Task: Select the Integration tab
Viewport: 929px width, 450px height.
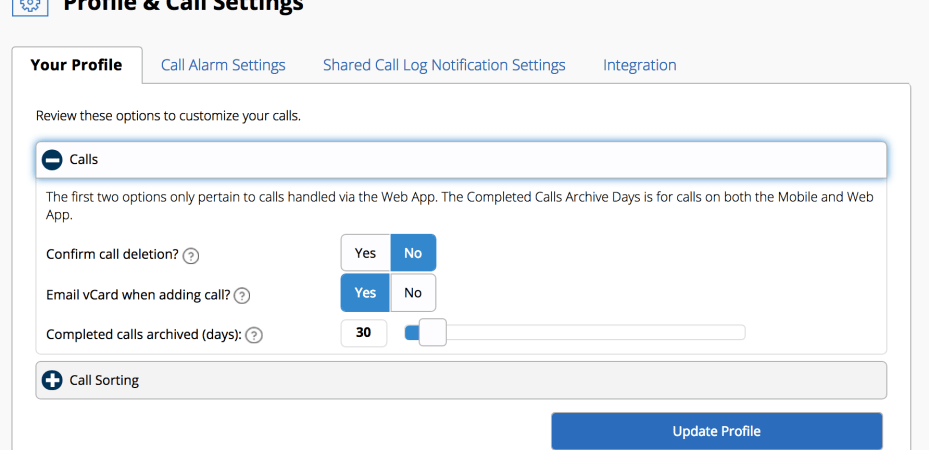Action: 639,65
